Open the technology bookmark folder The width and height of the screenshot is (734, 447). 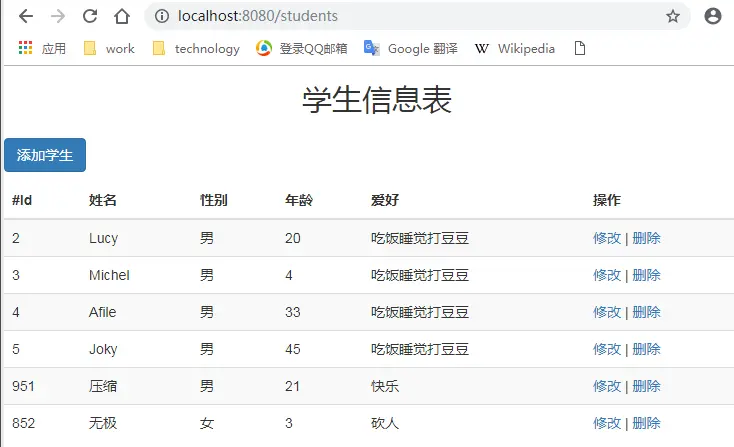[x=196, y=48]
